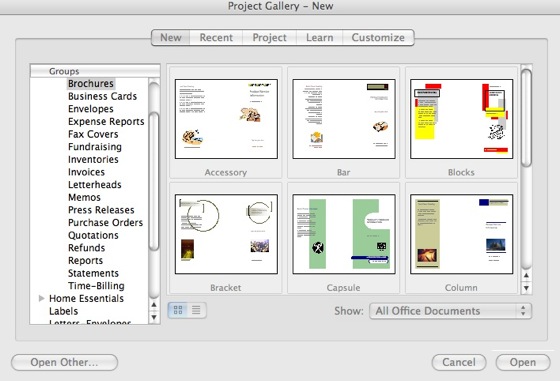Select Memos group
Viewport: 560px width, 381px height.
[x=84, y=197]
